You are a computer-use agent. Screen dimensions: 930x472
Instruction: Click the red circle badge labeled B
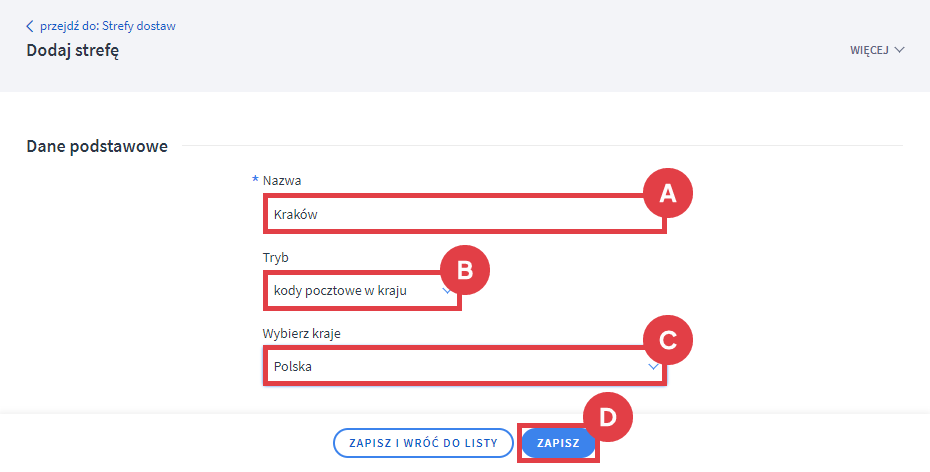point(463,269)
